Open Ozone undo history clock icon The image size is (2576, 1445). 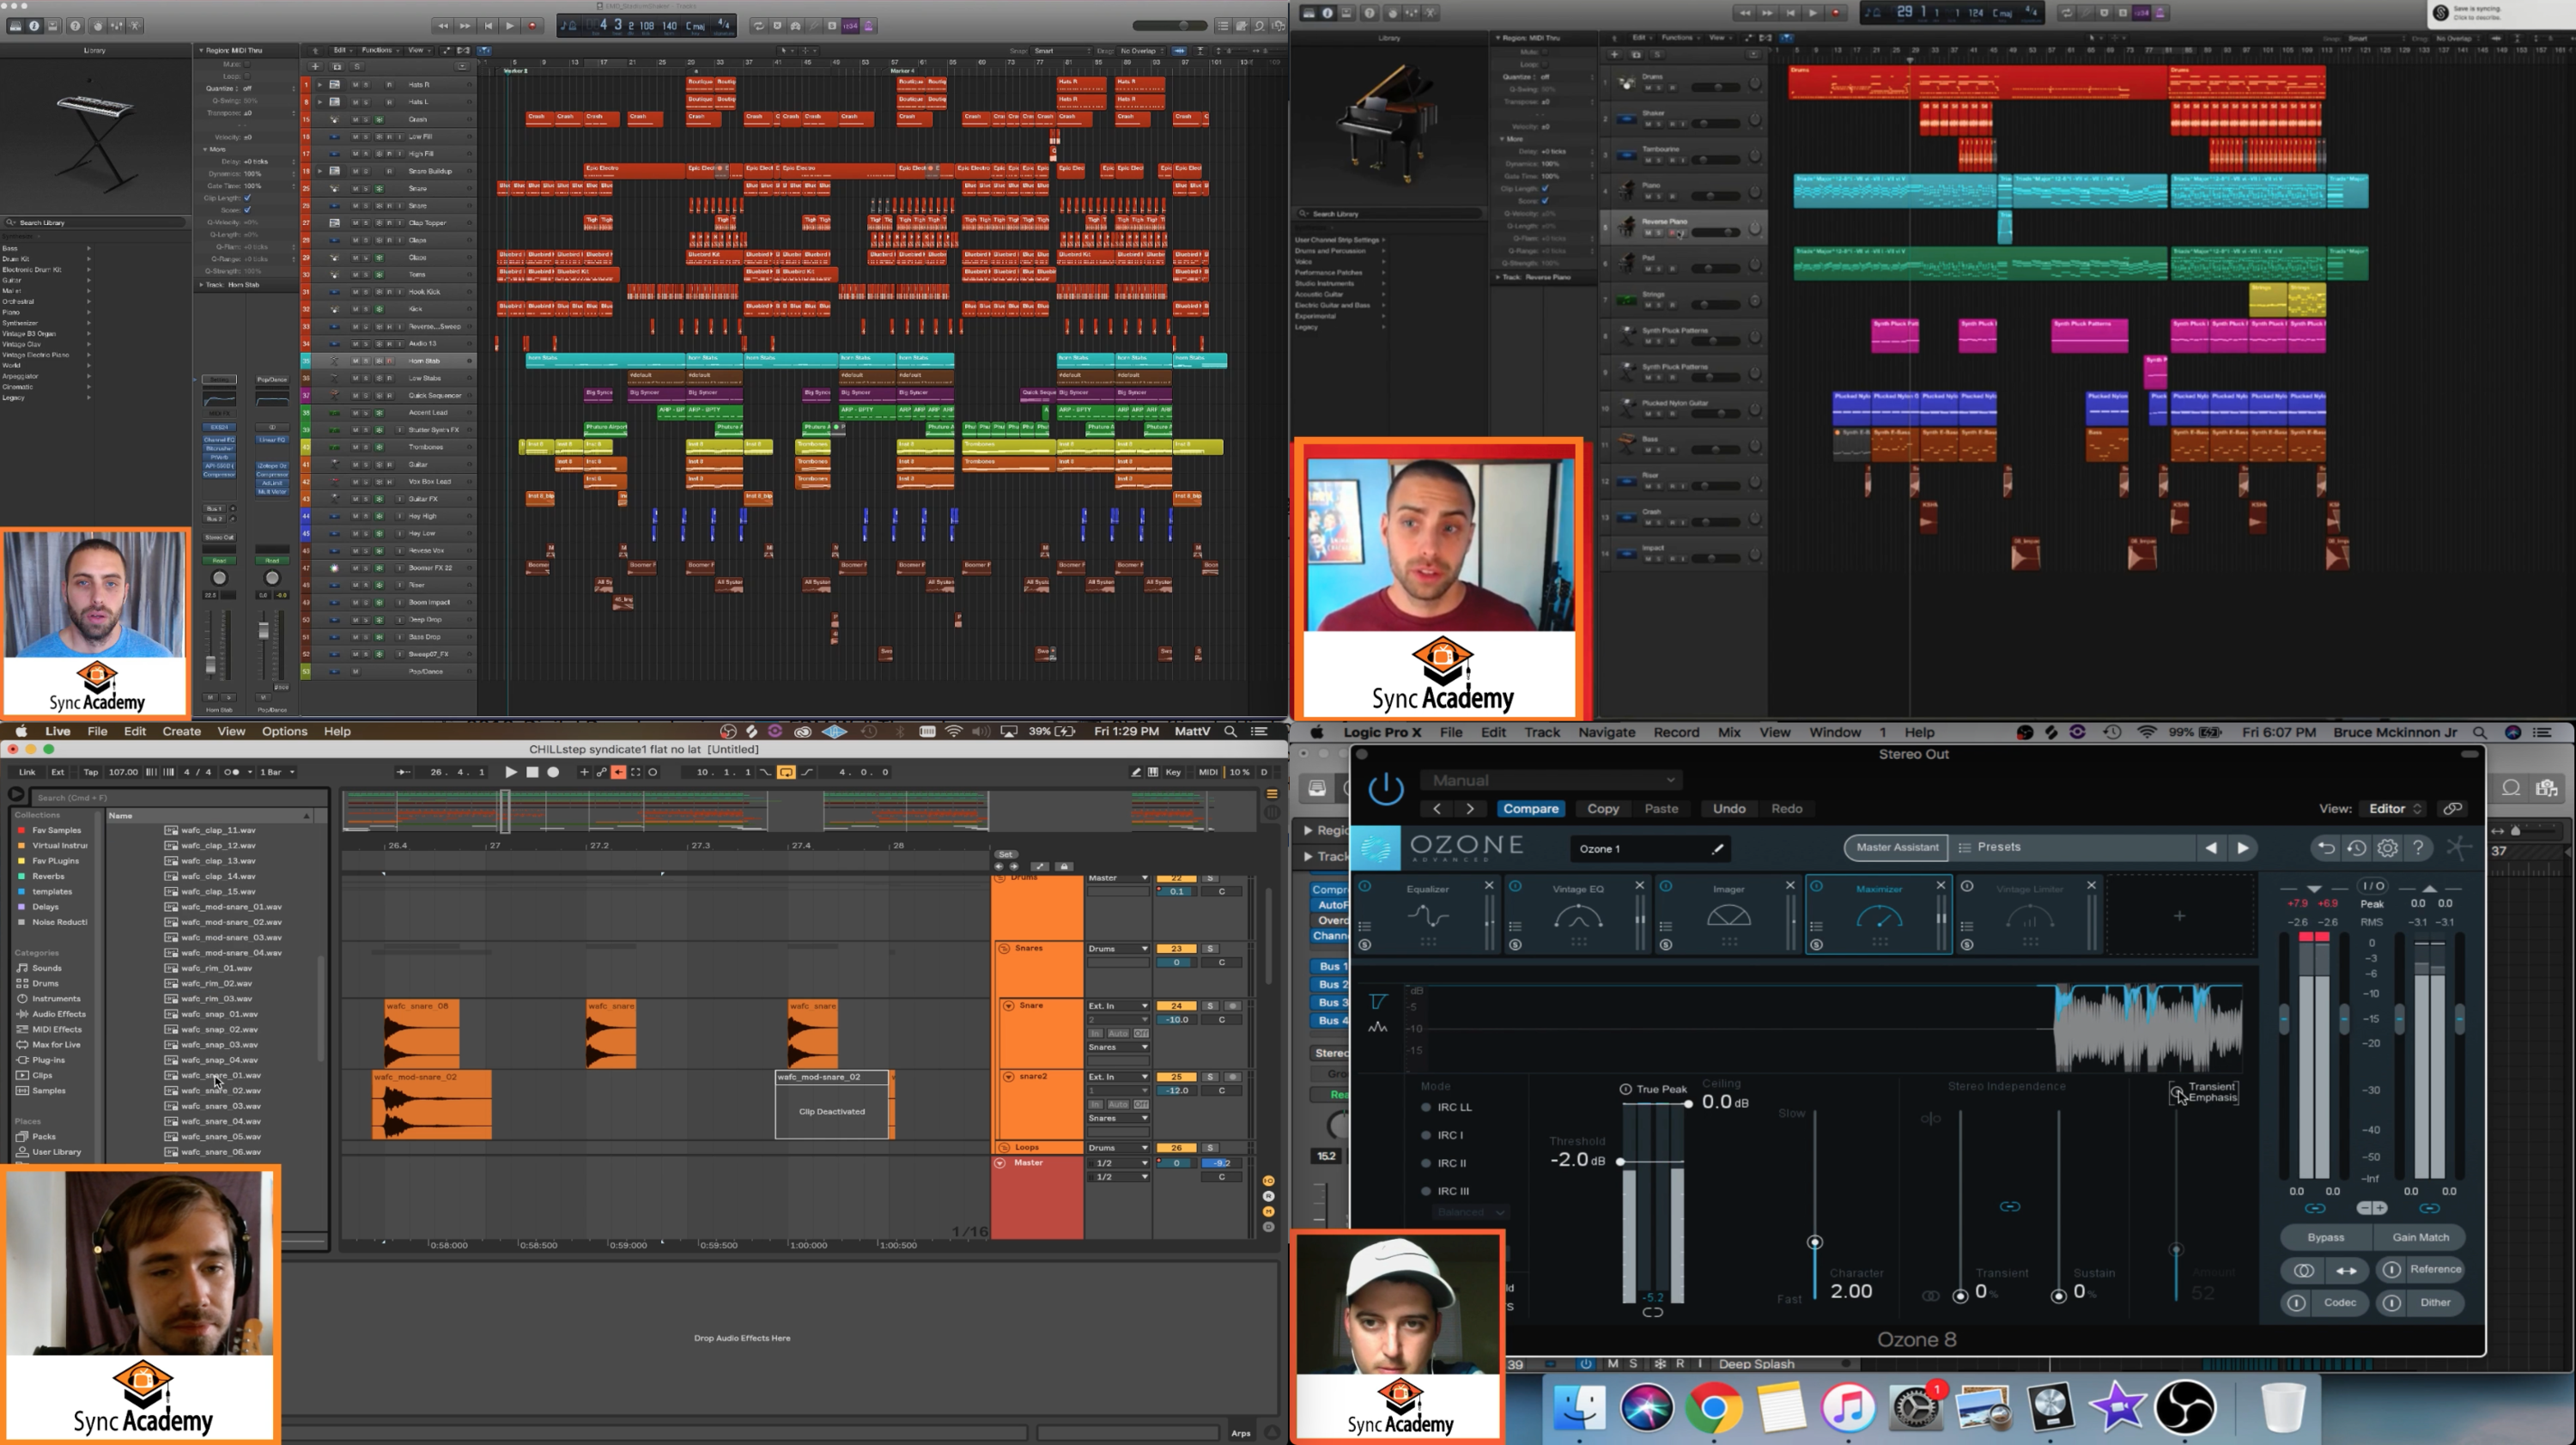2357,848
